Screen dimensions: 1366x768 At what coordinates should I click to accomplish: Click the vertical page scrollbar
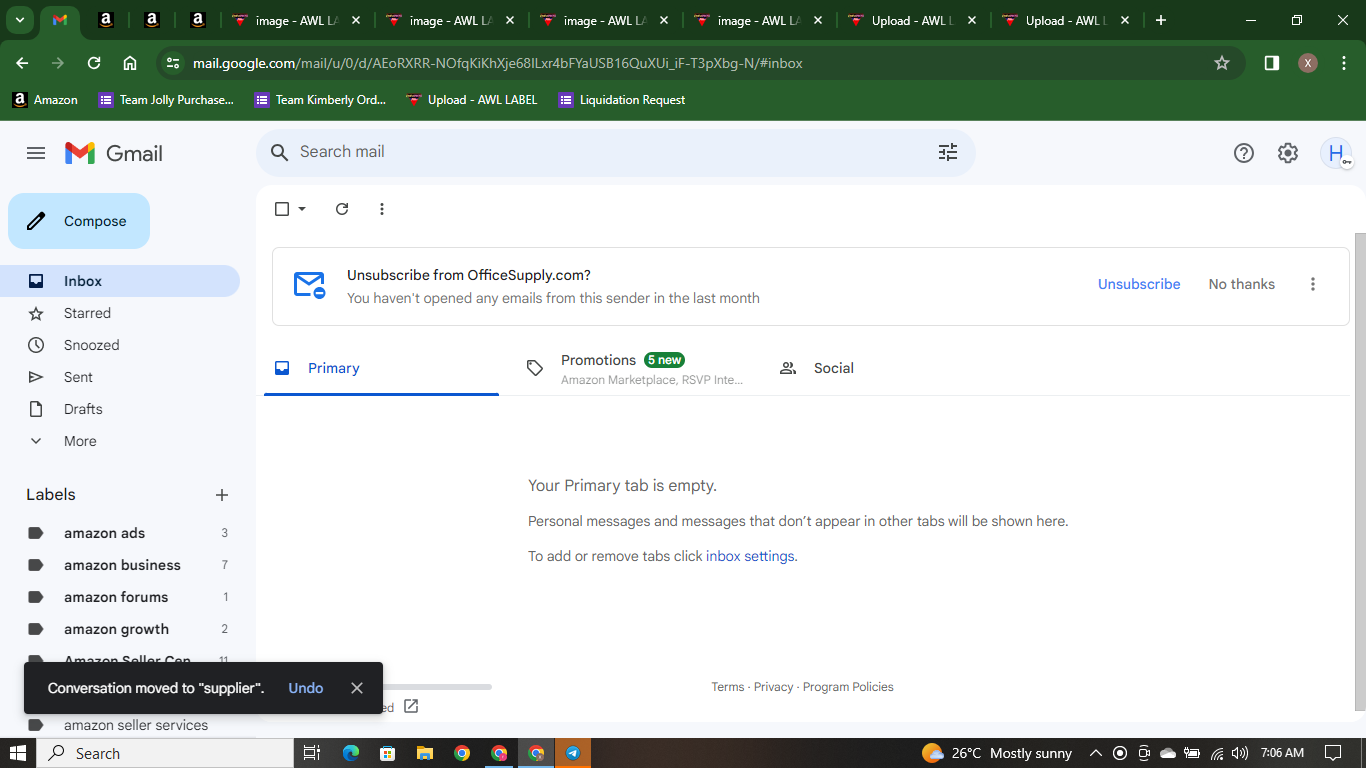[1359, 470]
